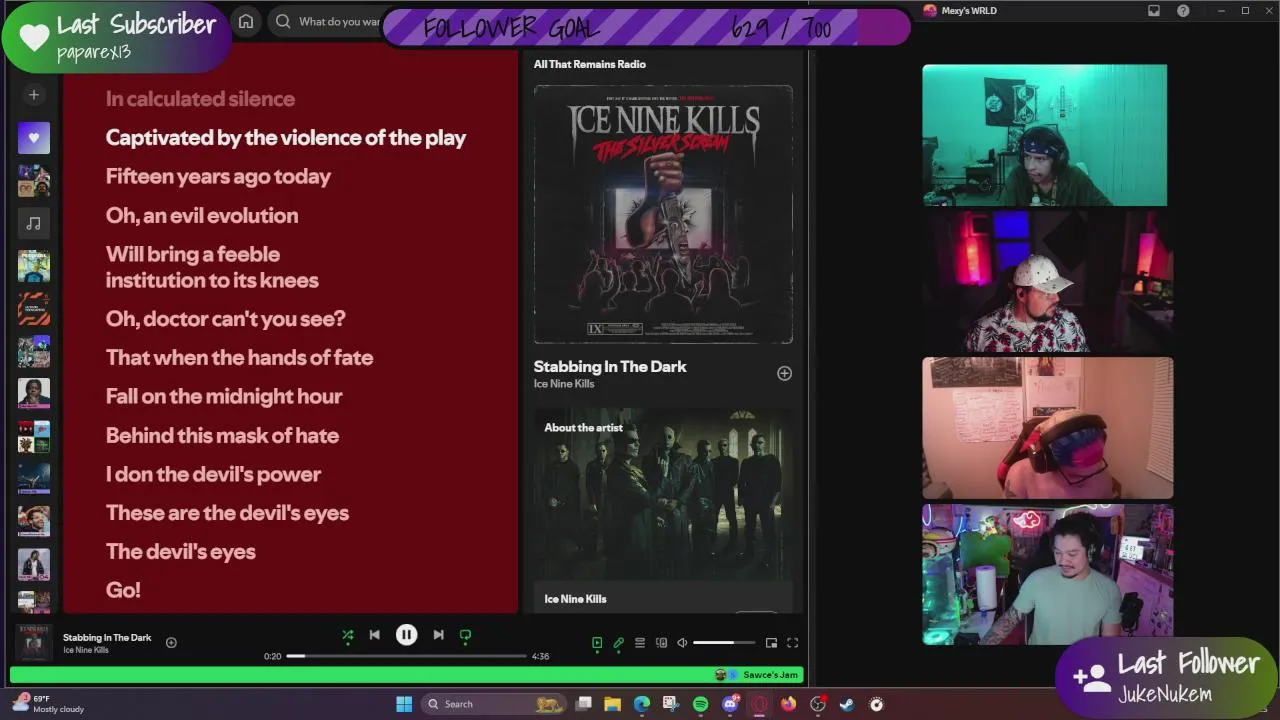Open Ice Nine Kills link under panel title
The image size is (1280, 720).
pos(564,384)
